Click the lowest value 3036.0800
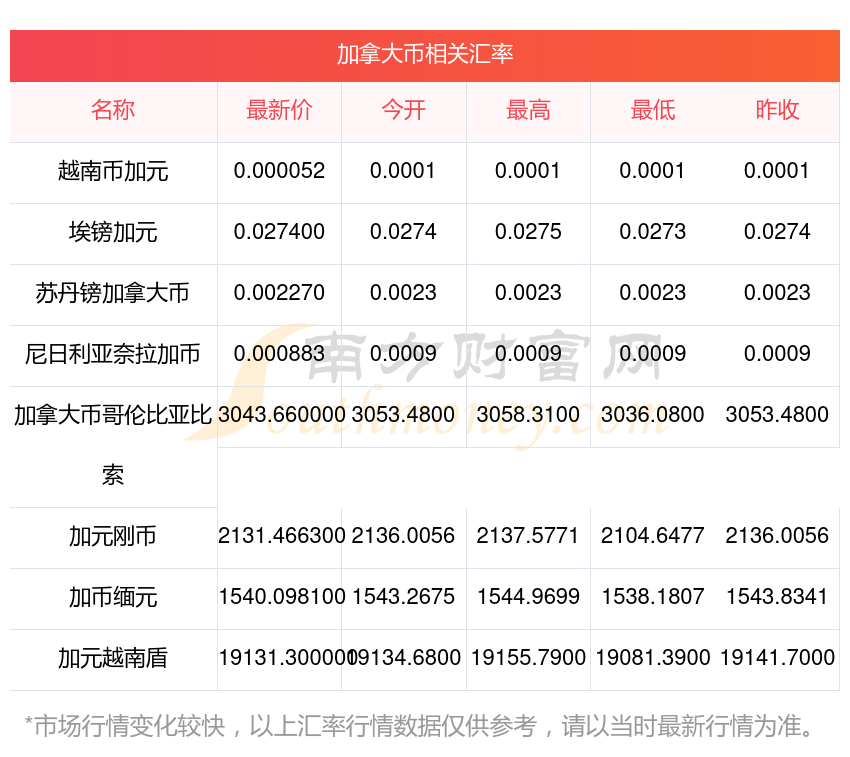 click(653, 415)
